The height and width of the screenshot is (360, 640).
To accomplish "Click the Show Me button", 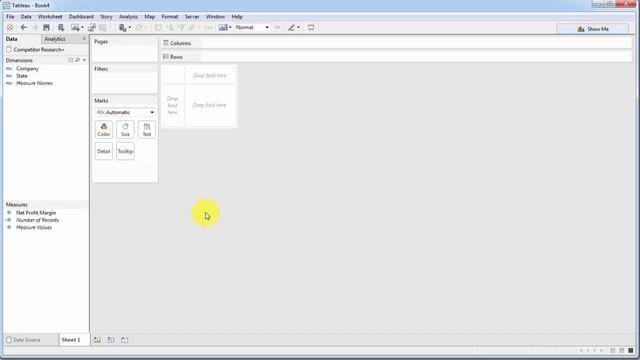I will [593, 29].
